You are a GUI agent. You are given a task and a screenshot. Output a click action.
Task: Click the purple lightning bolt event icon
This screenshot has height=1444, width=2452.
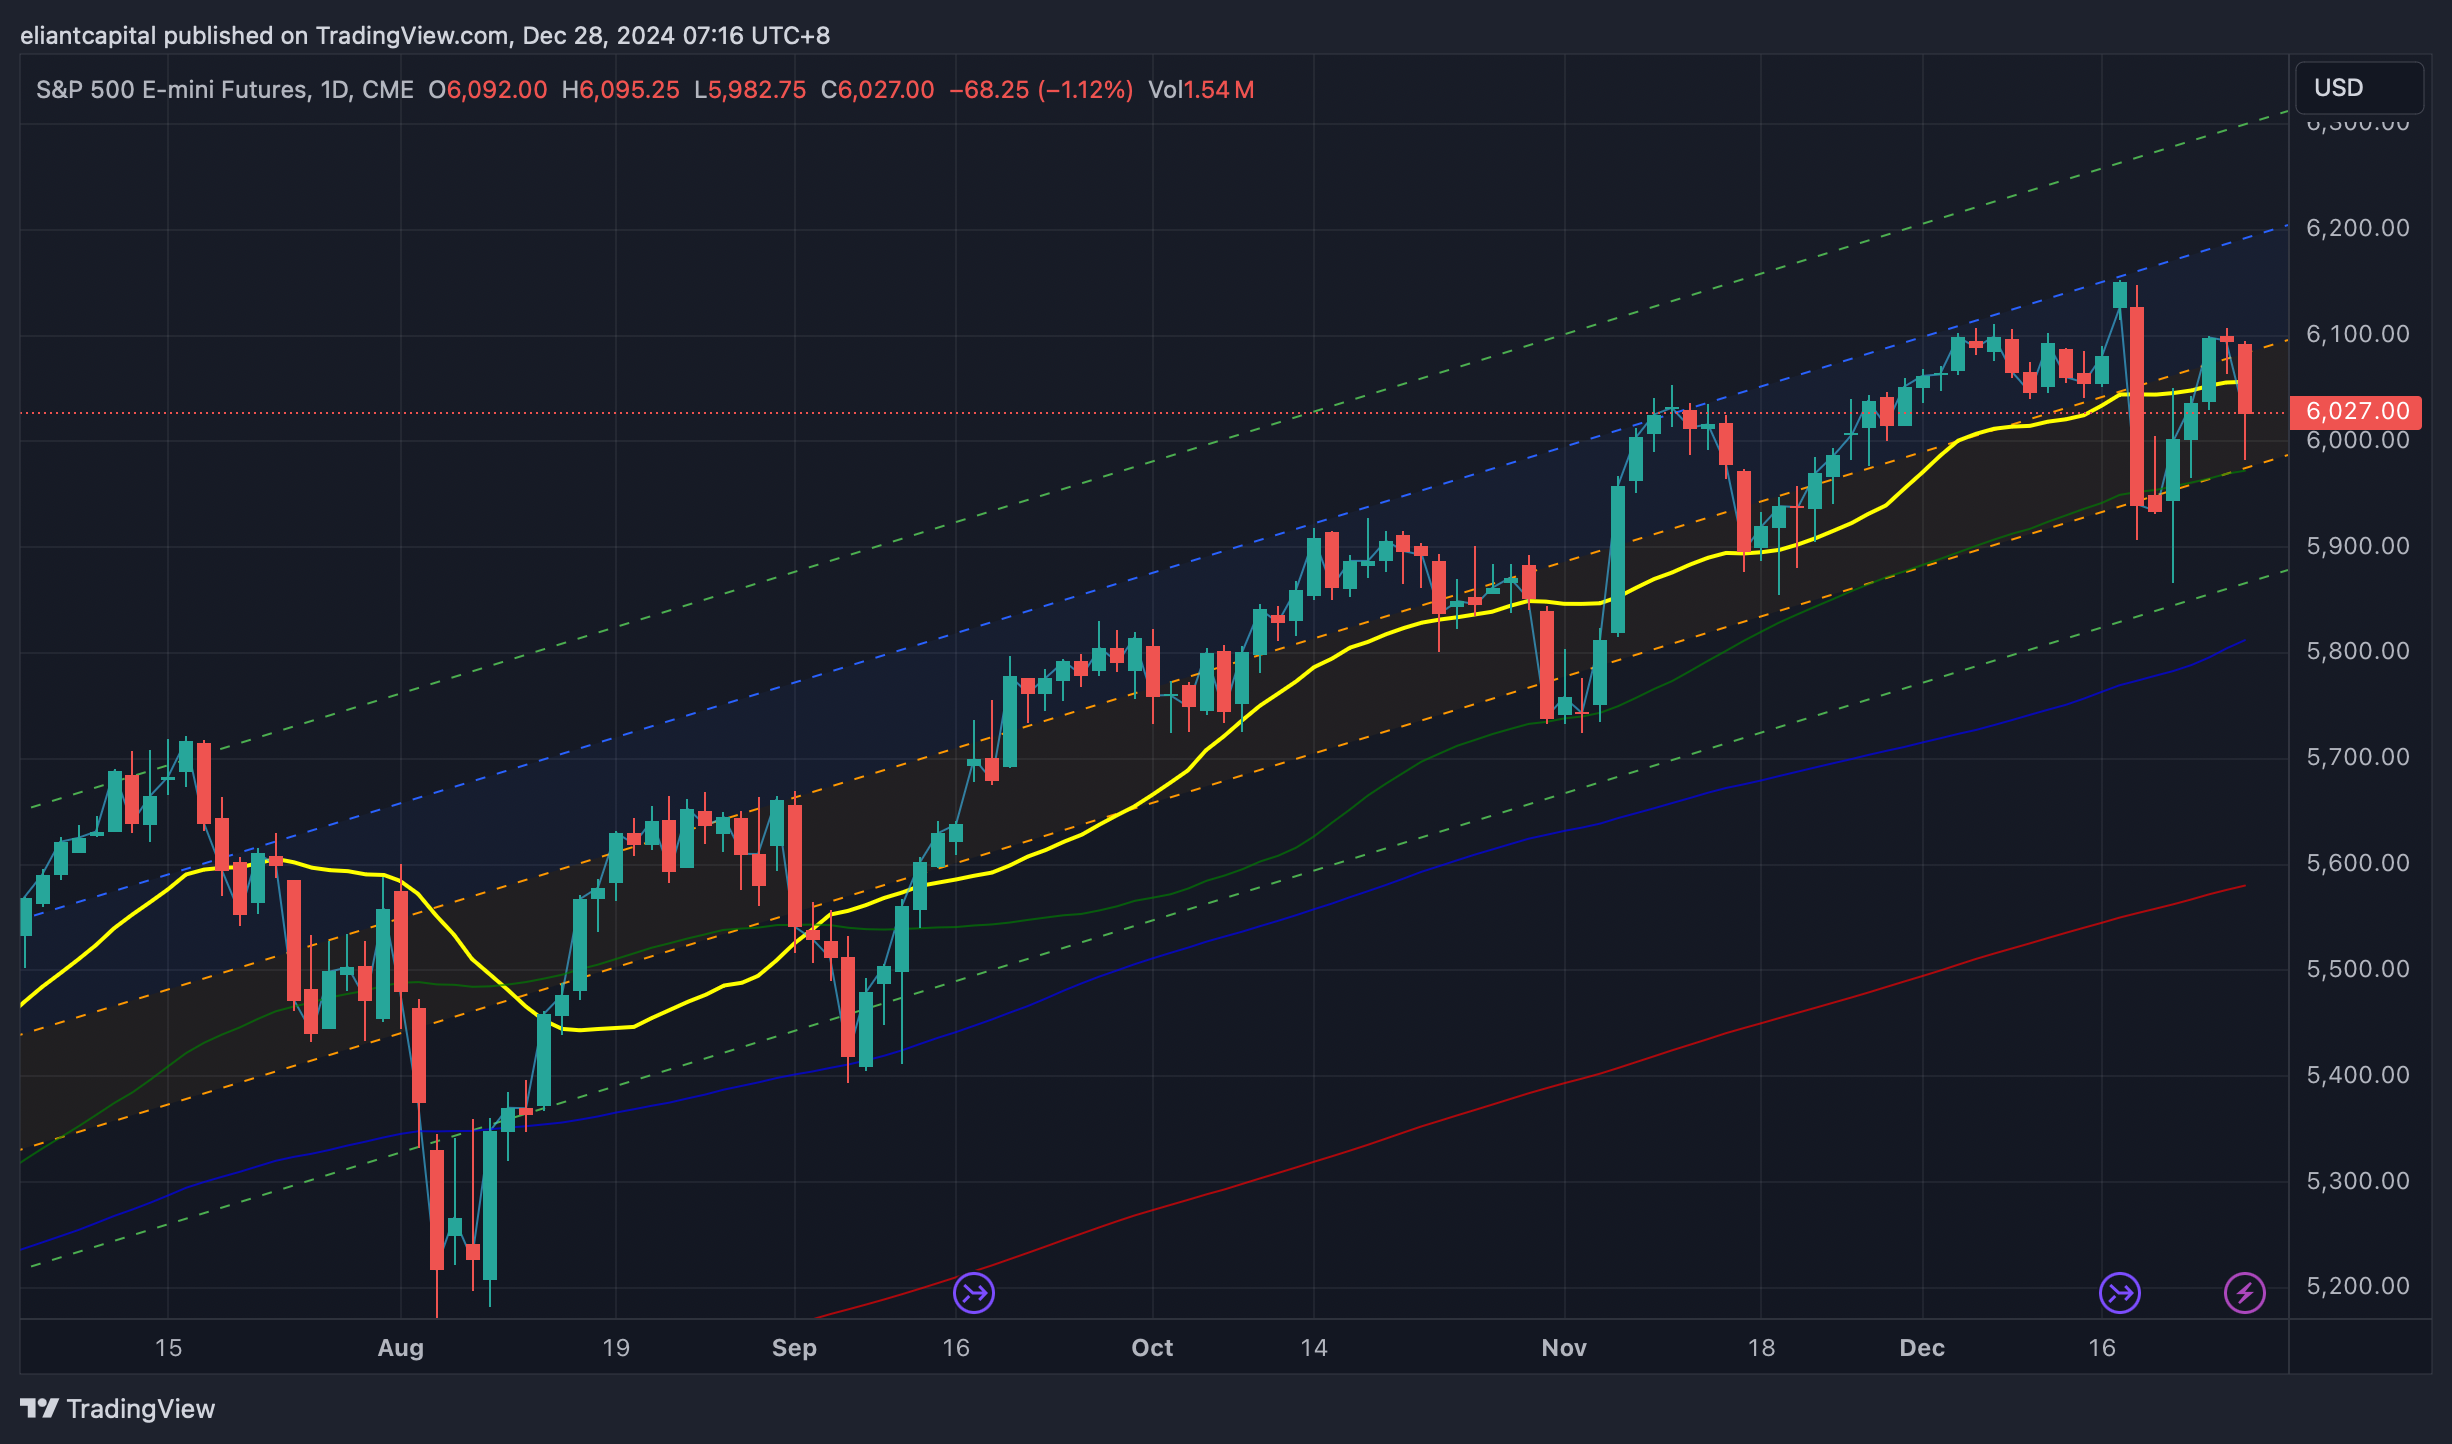[2244, 1293]
